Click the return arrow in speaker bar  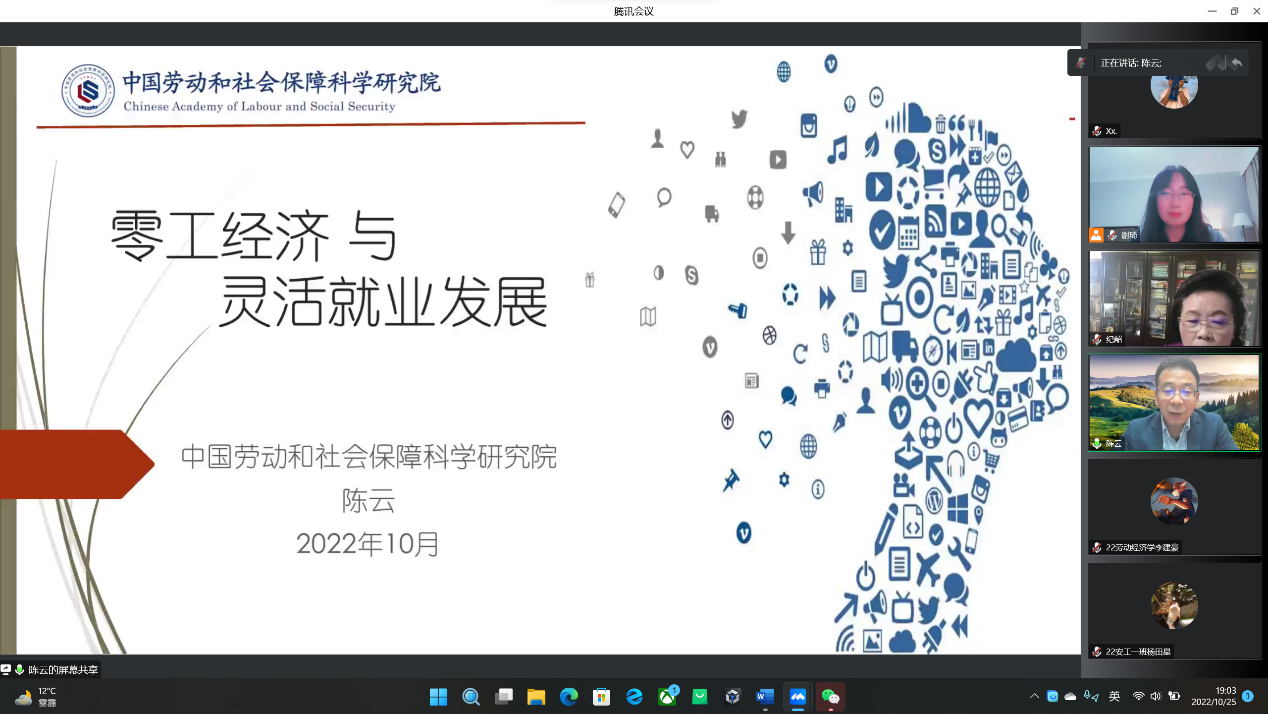point(1237,63)
